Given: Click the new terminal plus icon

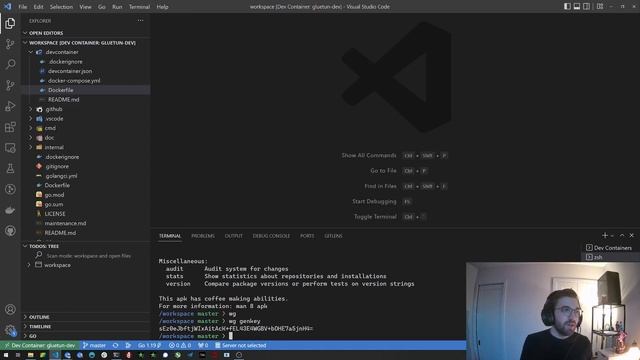Looking at the screenshot, I should [604, 236].
